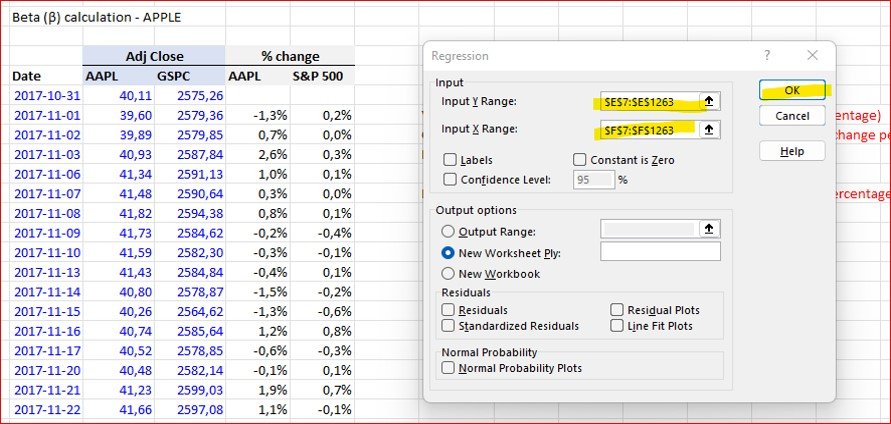Enable the Labels checkbox
This screenshot has height=424, width=891.
[x=450, y=160]
